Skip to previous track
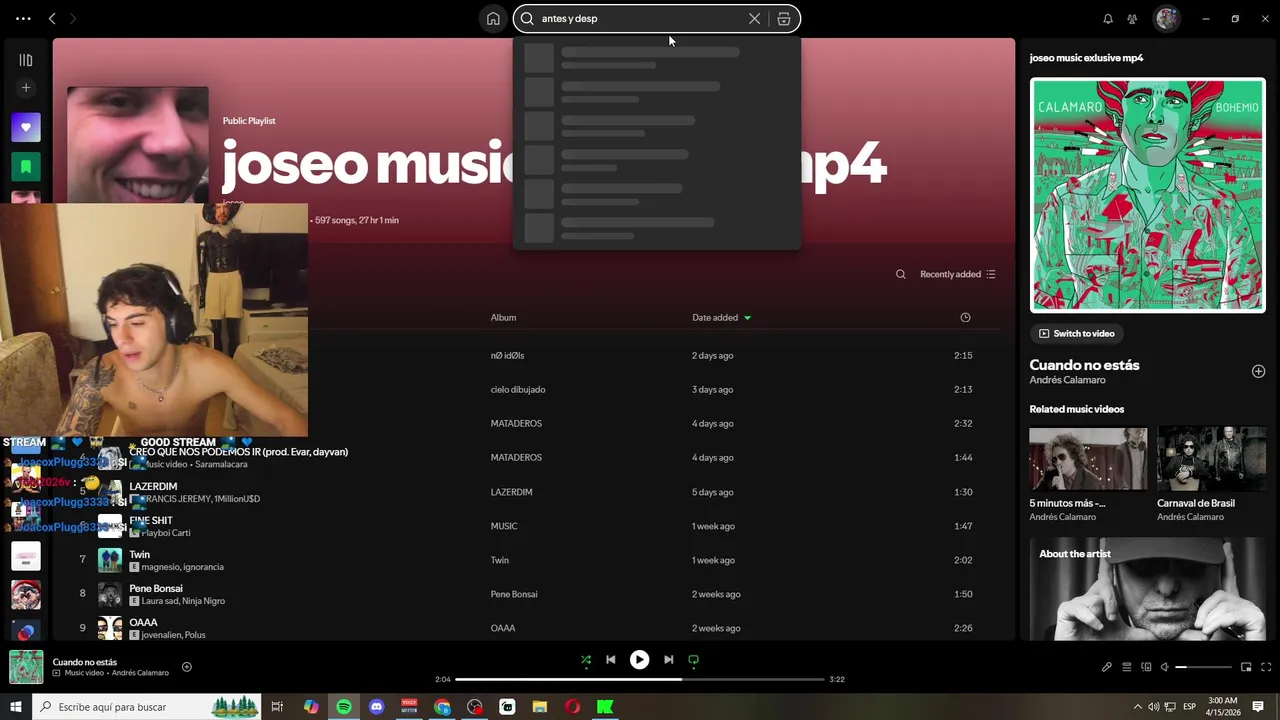The height and width of the screenshot is (720, 1280). point(611,660)
